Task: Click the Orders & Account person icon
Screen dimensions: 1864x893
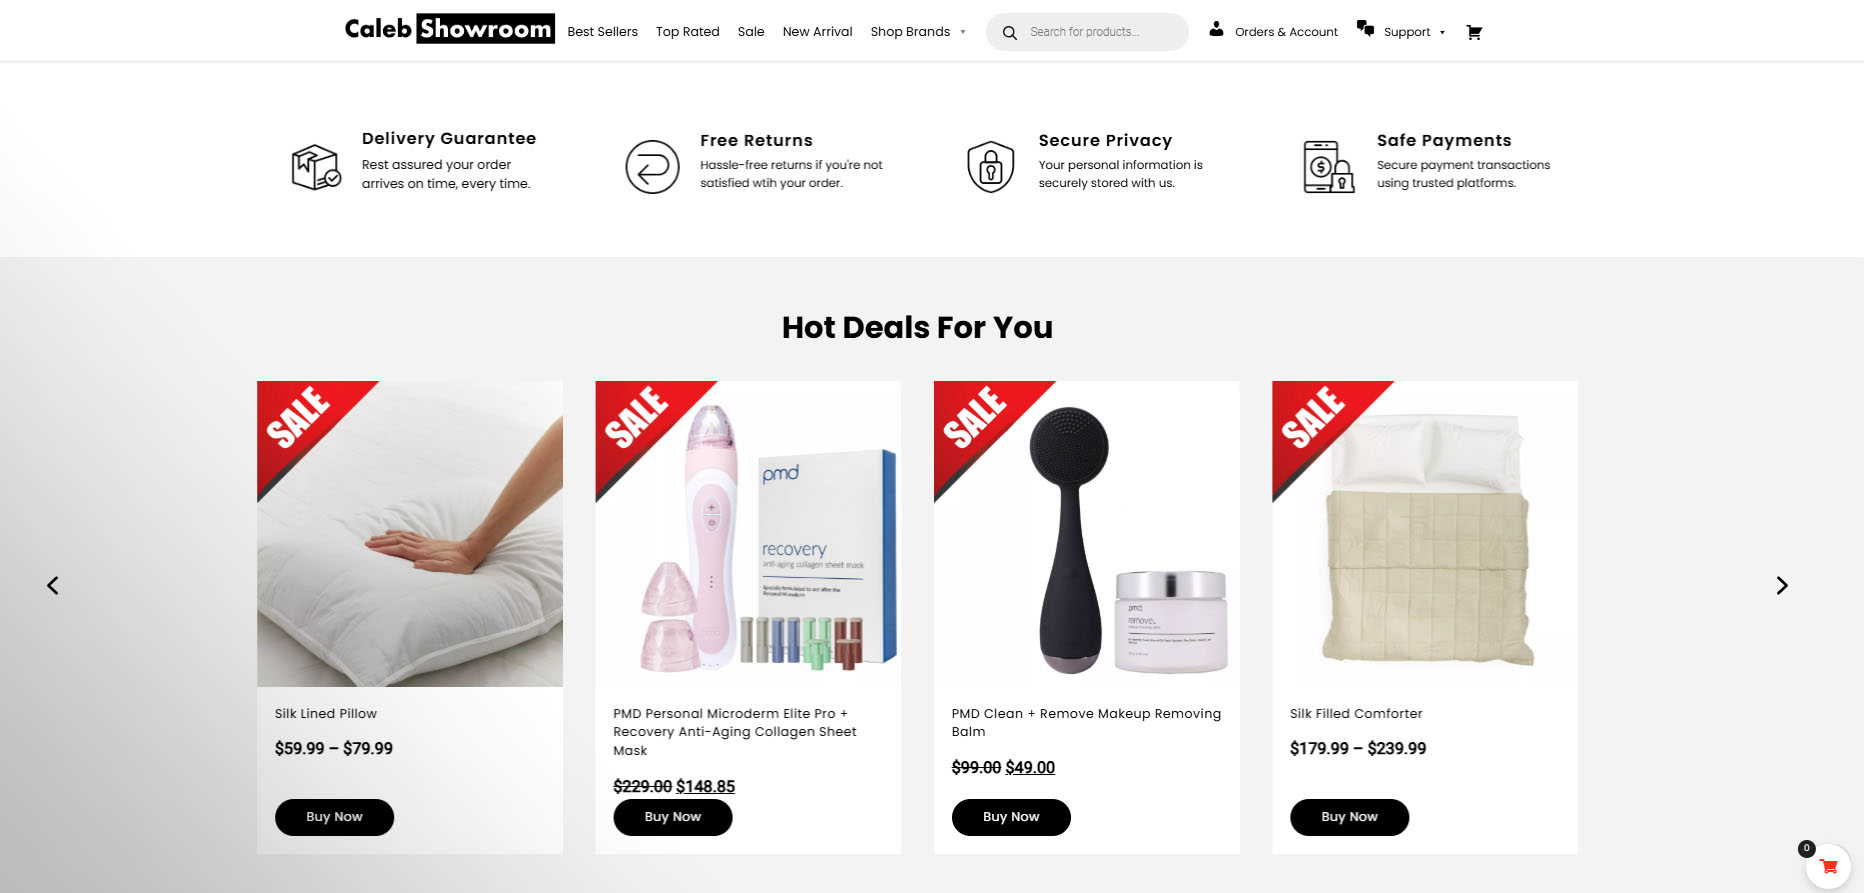Action: pyautogui.click(x=1216, y=29)
